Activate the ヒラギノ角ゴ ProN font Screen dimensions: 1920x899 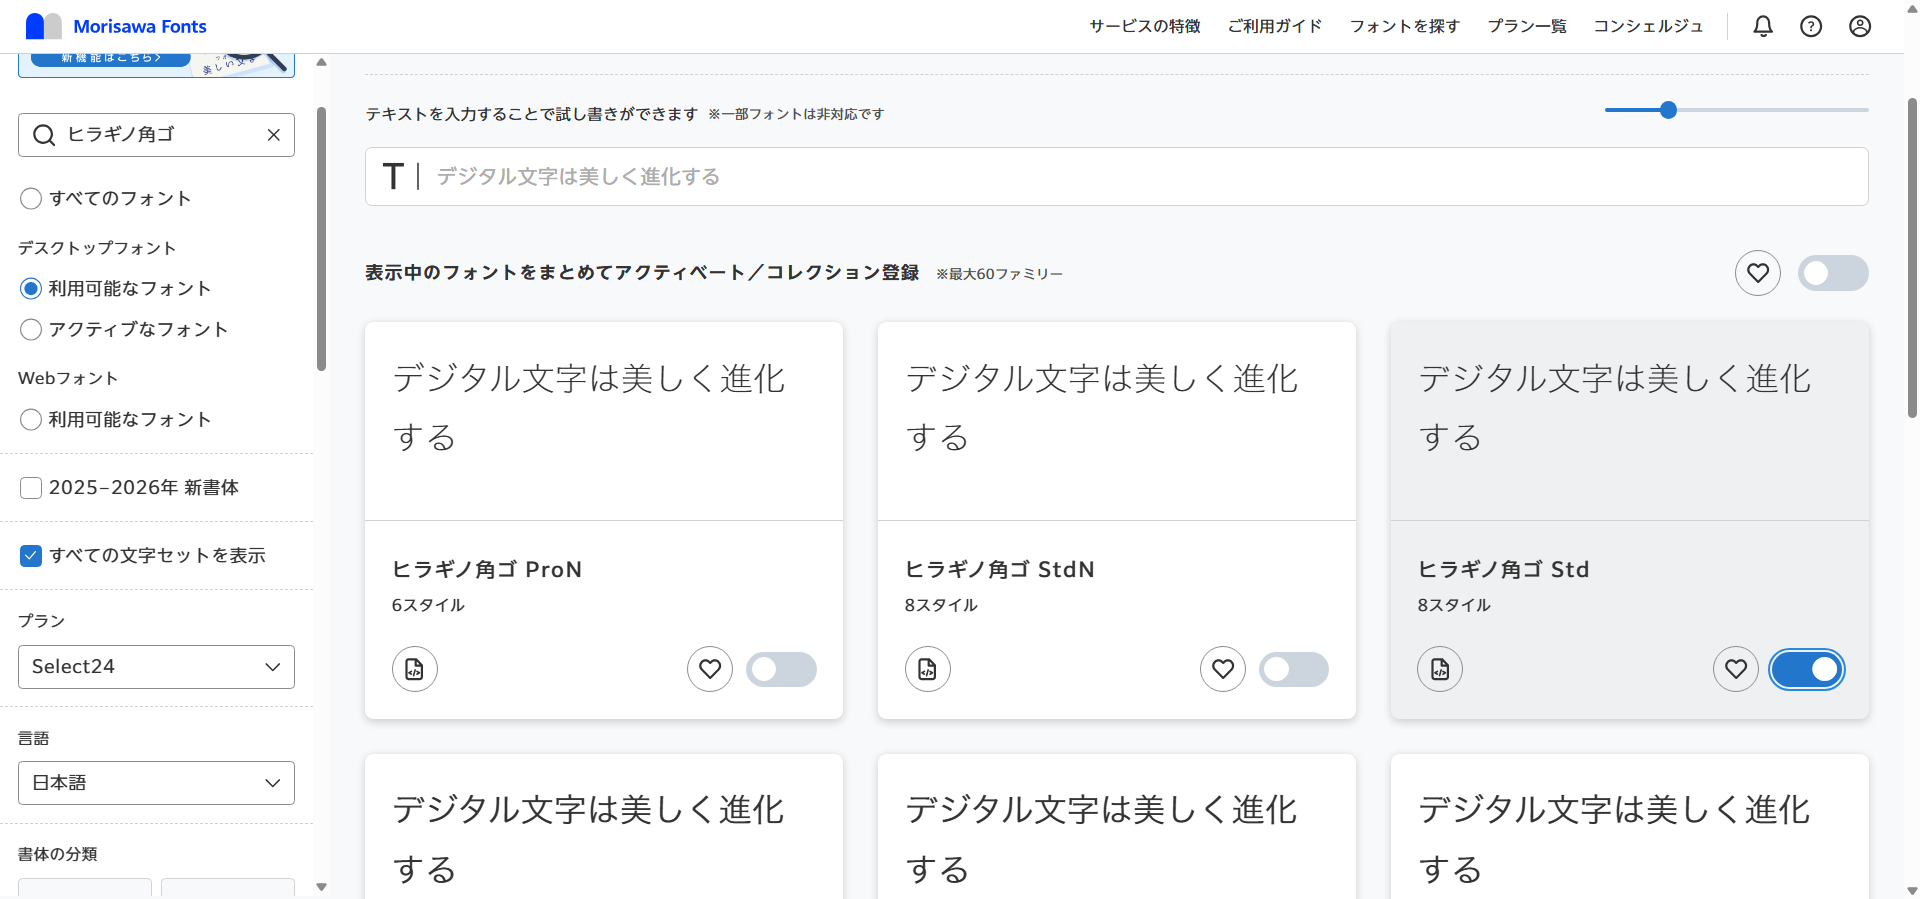click(781, 669)
